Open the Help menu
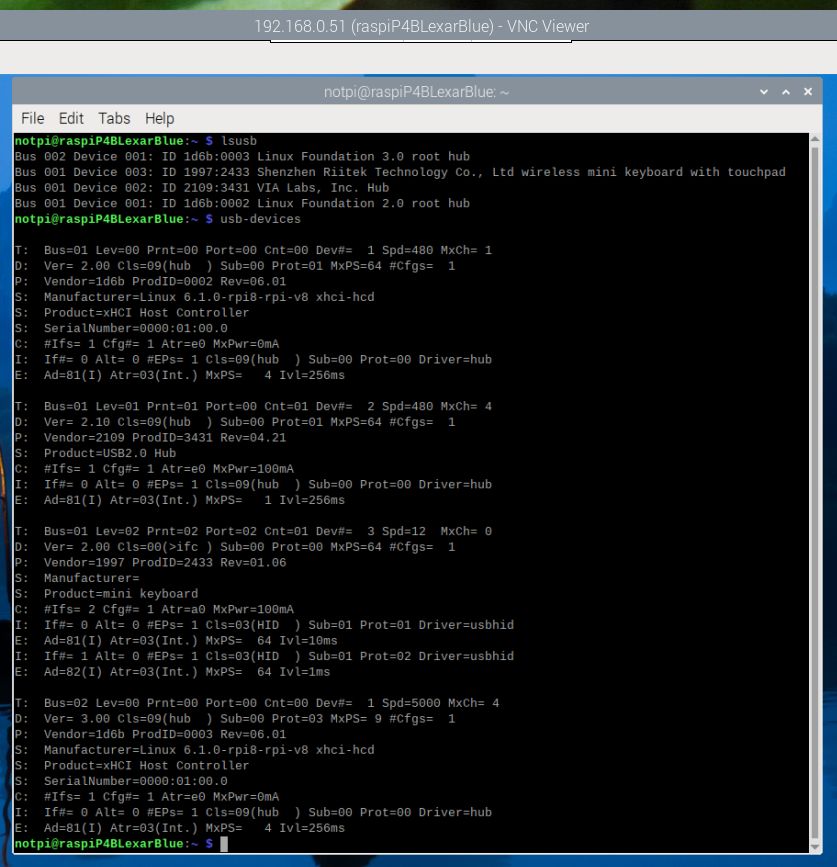 pos(159,118)
